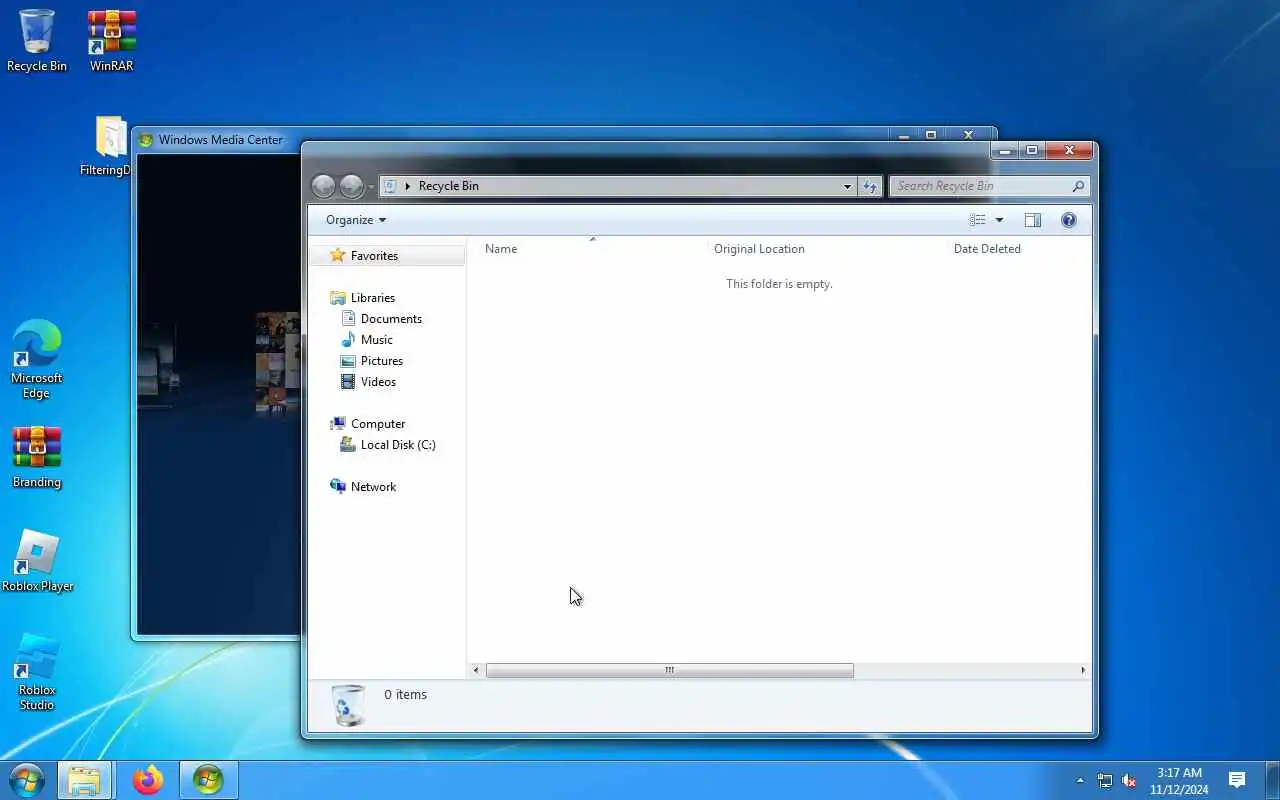Screen dimensions: 1280x800
Task: Open the Recycle Bin desktop icon
Action: (x=37, y=40)
